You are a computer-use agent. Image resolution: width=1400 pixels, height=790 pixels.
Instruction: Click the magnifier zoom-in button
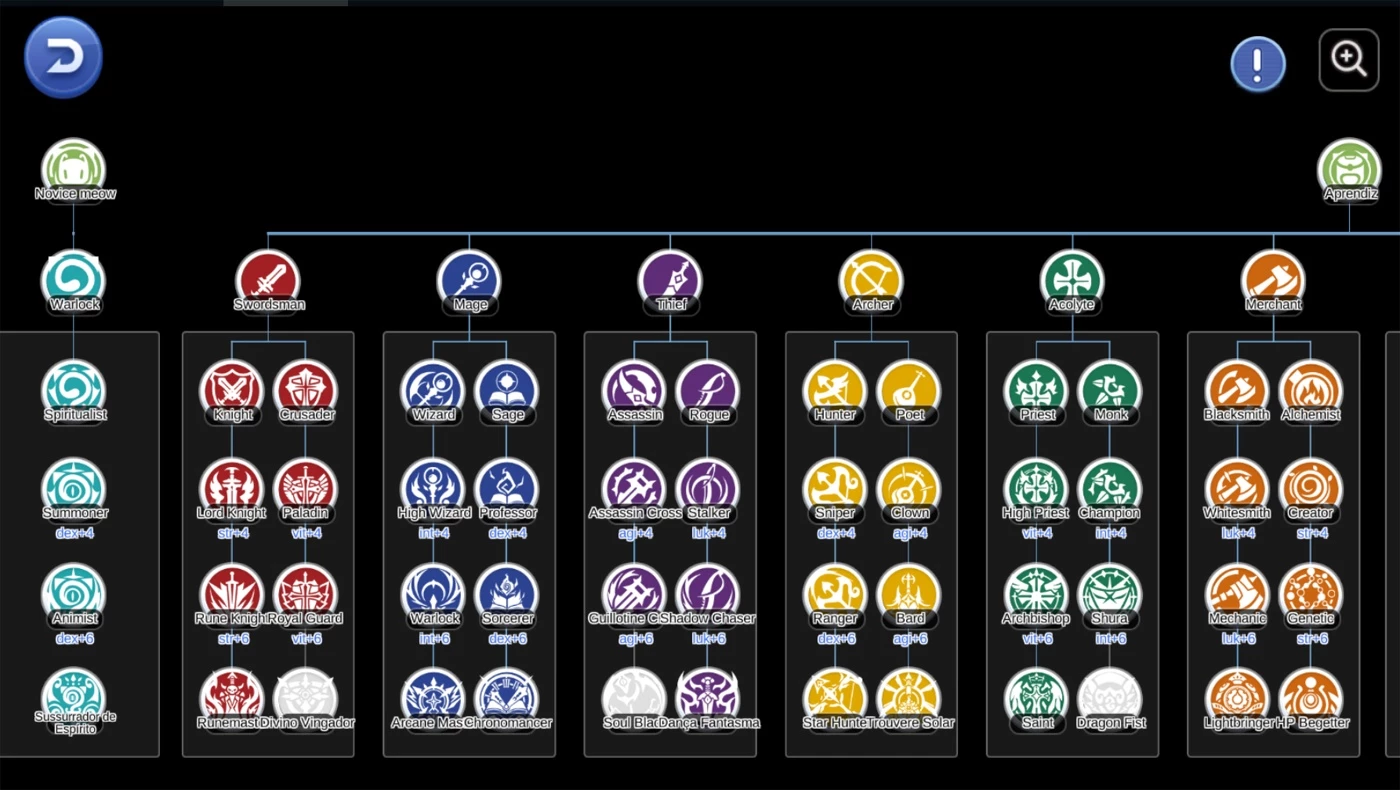pos(1349,60)
